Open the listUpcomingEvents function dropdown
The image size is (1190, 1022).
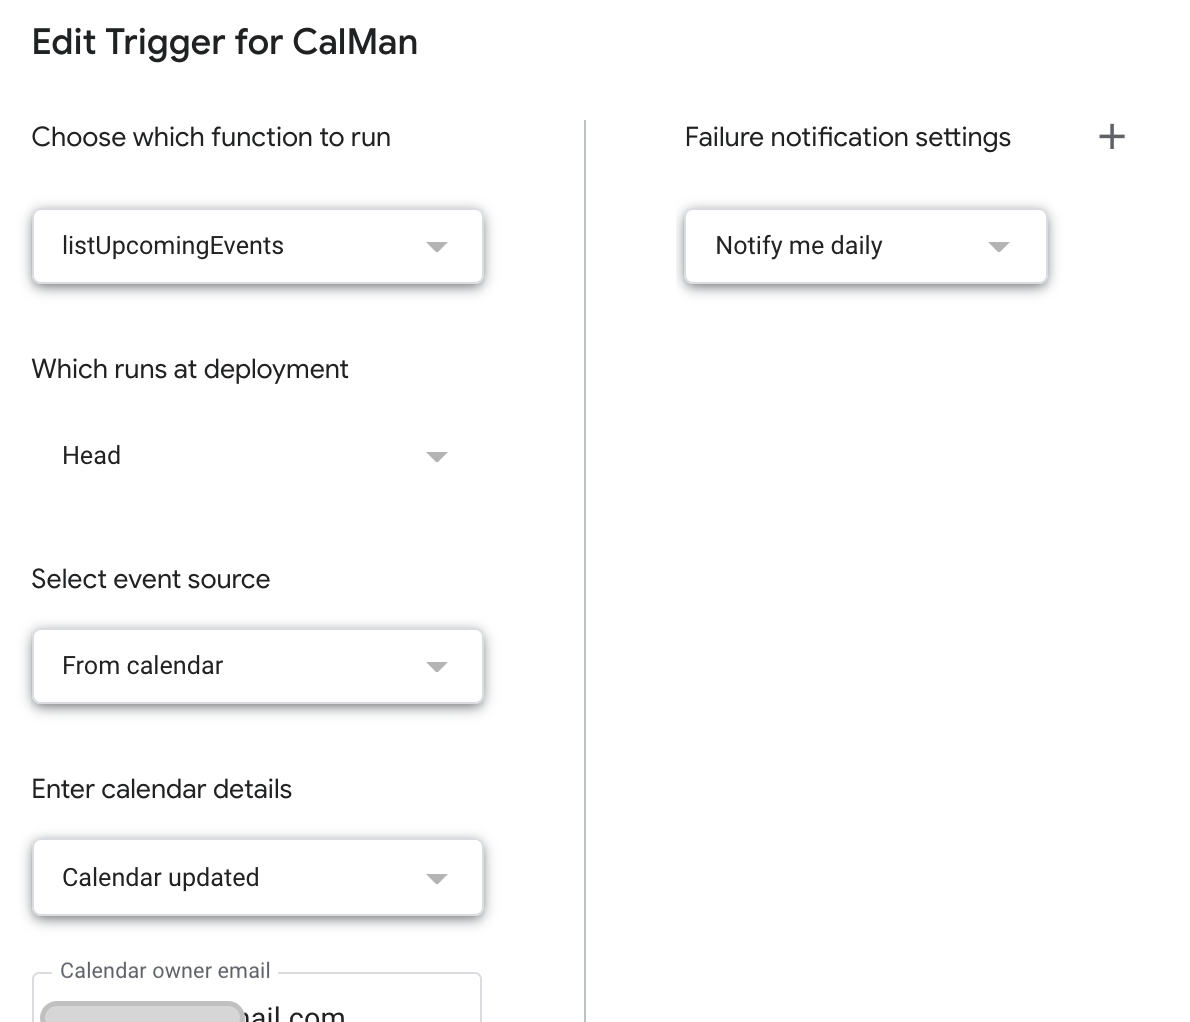[257, 246]
